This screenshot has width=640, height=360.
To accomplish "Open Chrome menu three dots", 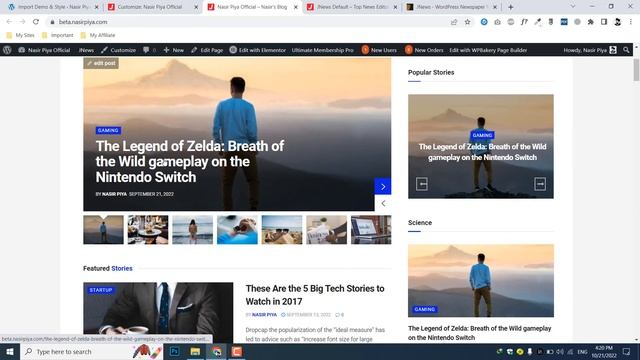I will point(631,22).
